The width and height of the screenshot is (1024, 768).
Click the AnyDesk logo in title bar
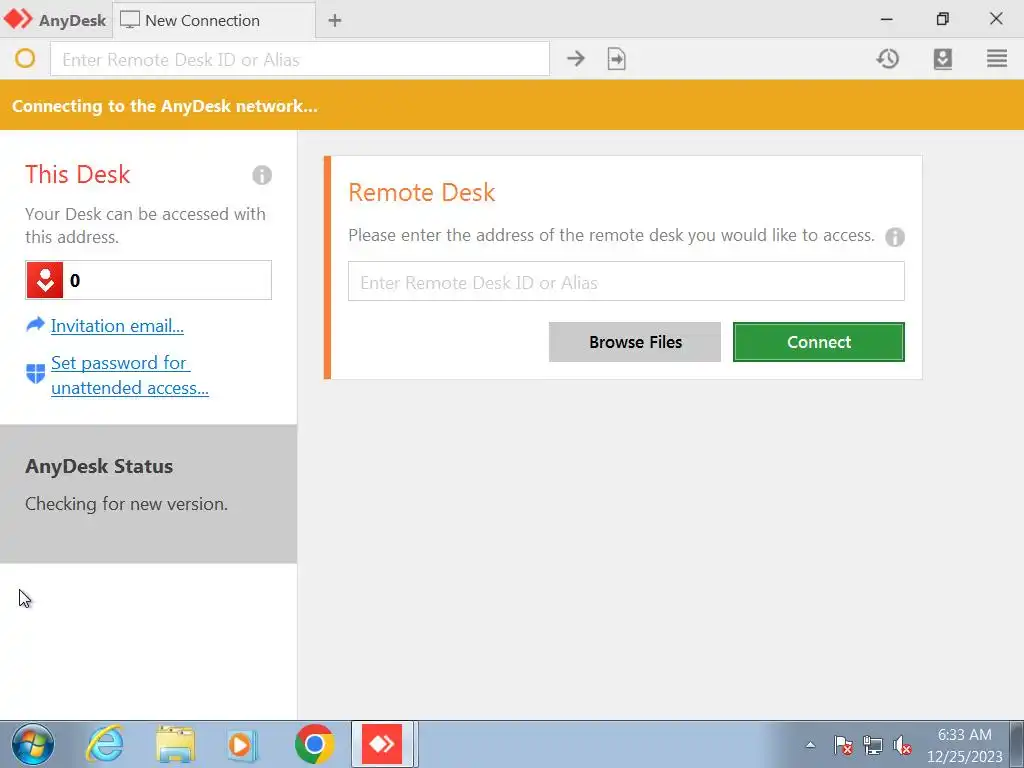tap(18, 20)
